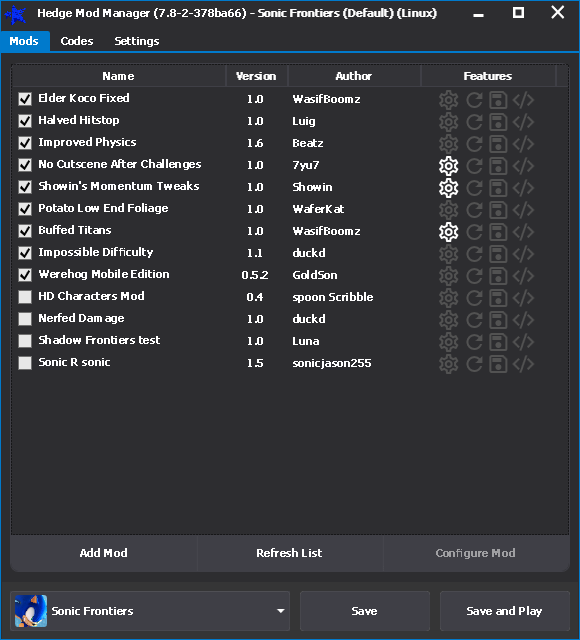Click update arrow icon for Elder Koco Fixed
The width and height of the screenshot is (580, 640).
pyautogui.click(x=474, y=100)
